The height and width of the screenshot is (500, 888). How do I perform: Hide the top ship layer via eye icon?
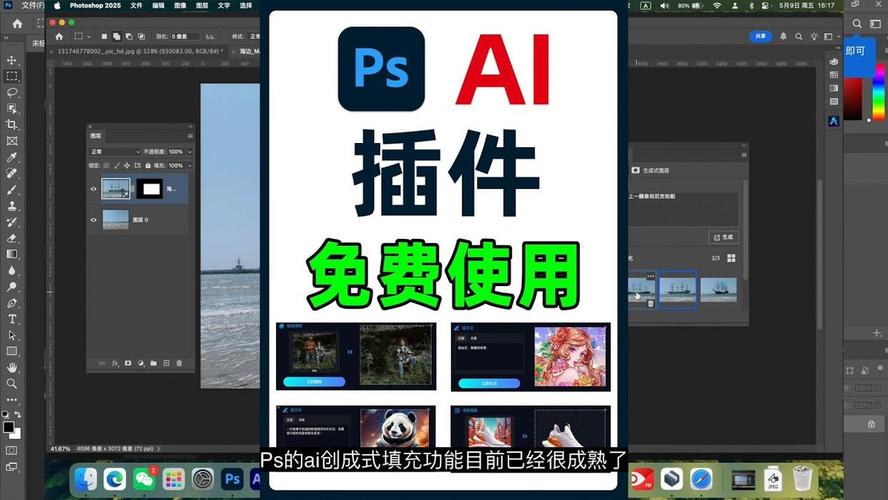93,189
